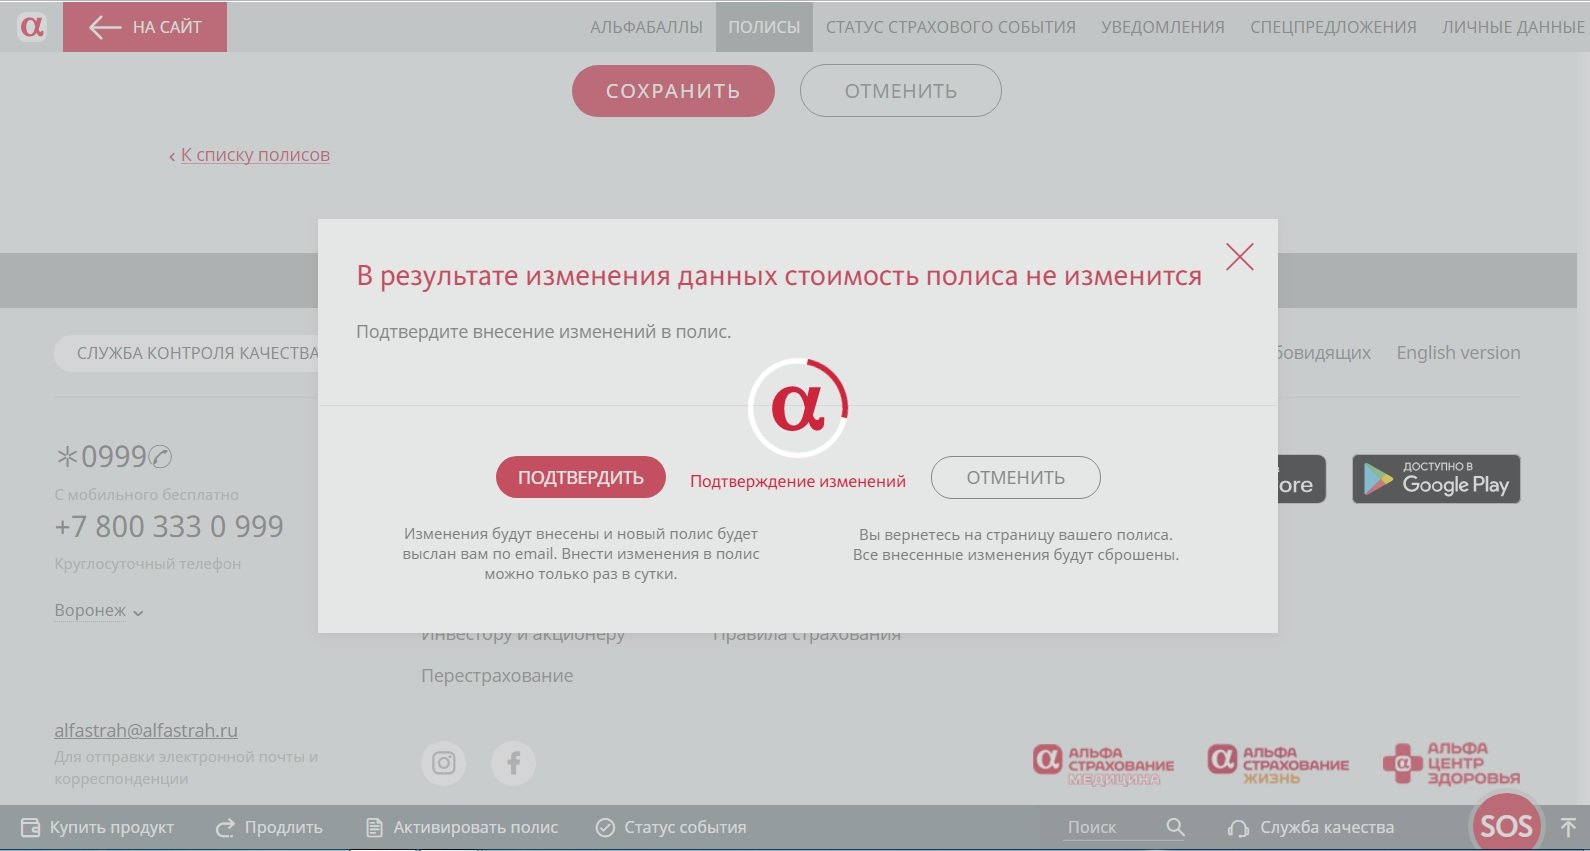Viewport: 1590px width, 851px height.
Task: Click the НА САЙТ back button
Action: (146, 27)
